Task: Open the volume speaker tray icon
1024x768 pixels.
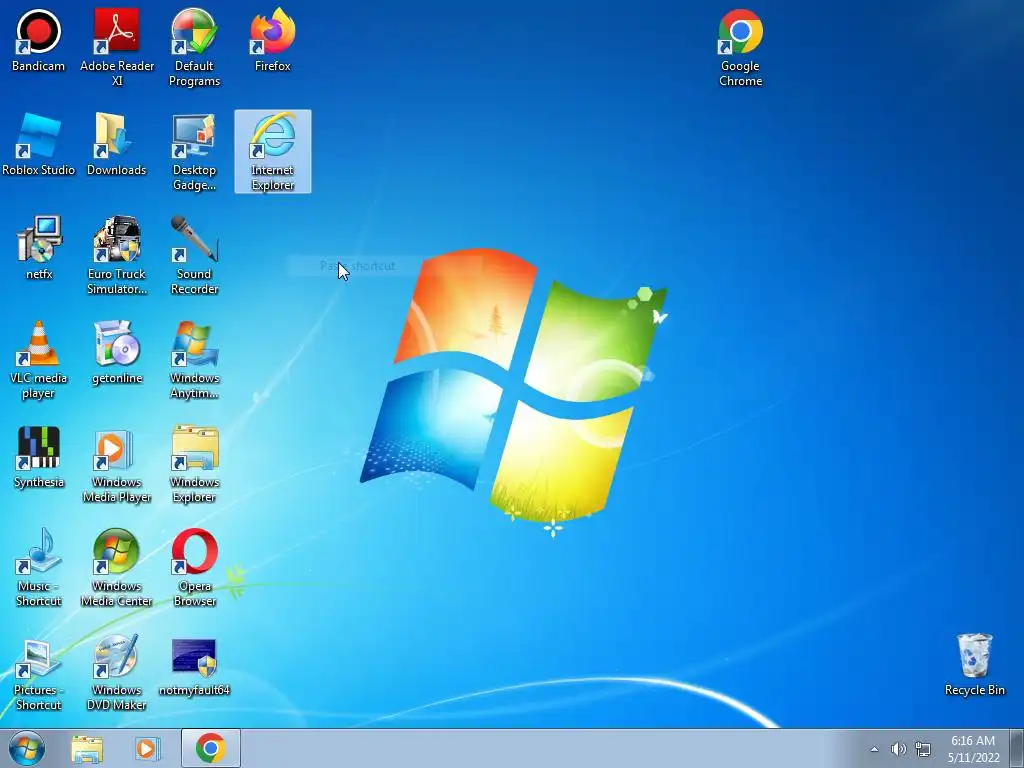Action: [899, 749]
